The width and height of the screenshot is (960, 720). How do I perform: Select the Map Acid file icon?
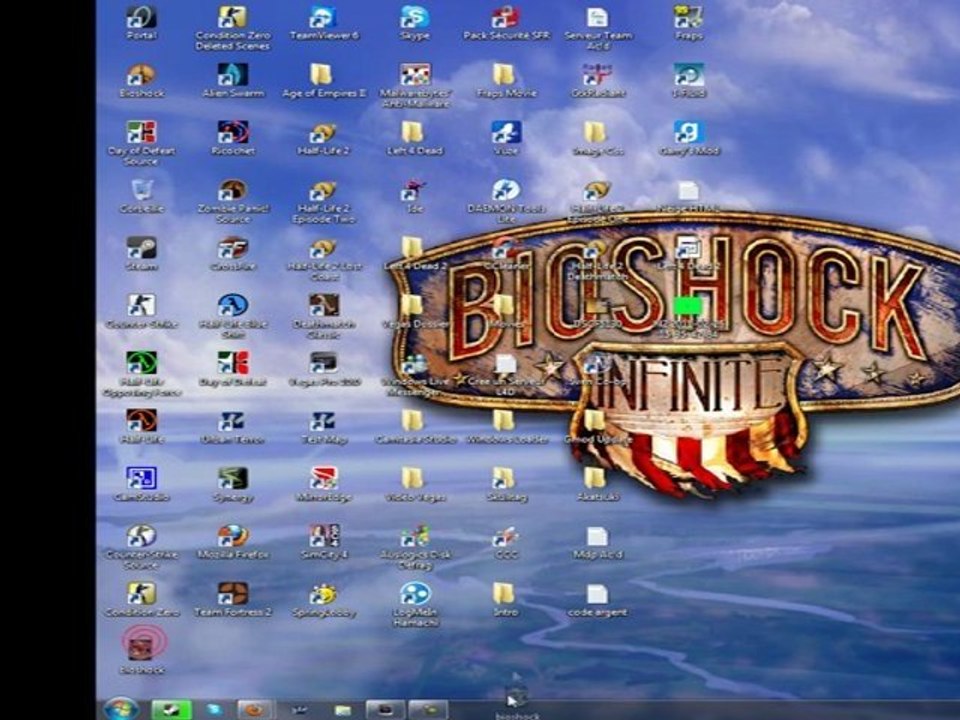[597, 542]
